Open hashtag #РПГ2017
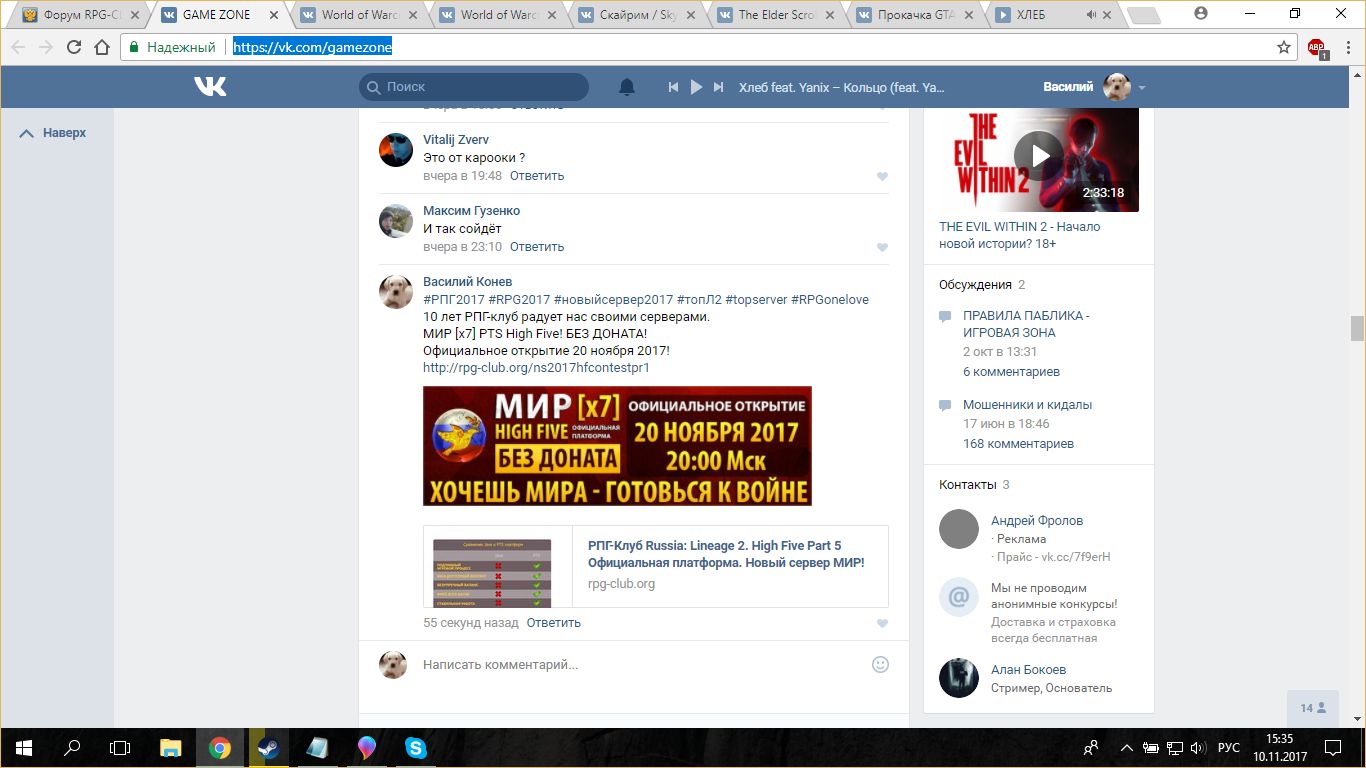The image size is (1366, 768). point(453,300)
